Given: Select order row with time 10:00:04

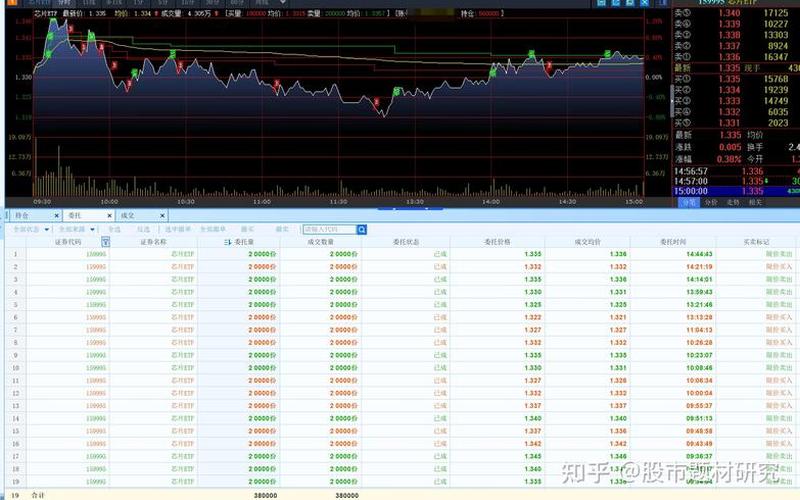Looking at the screenshot, I should (x=402, y=393).
